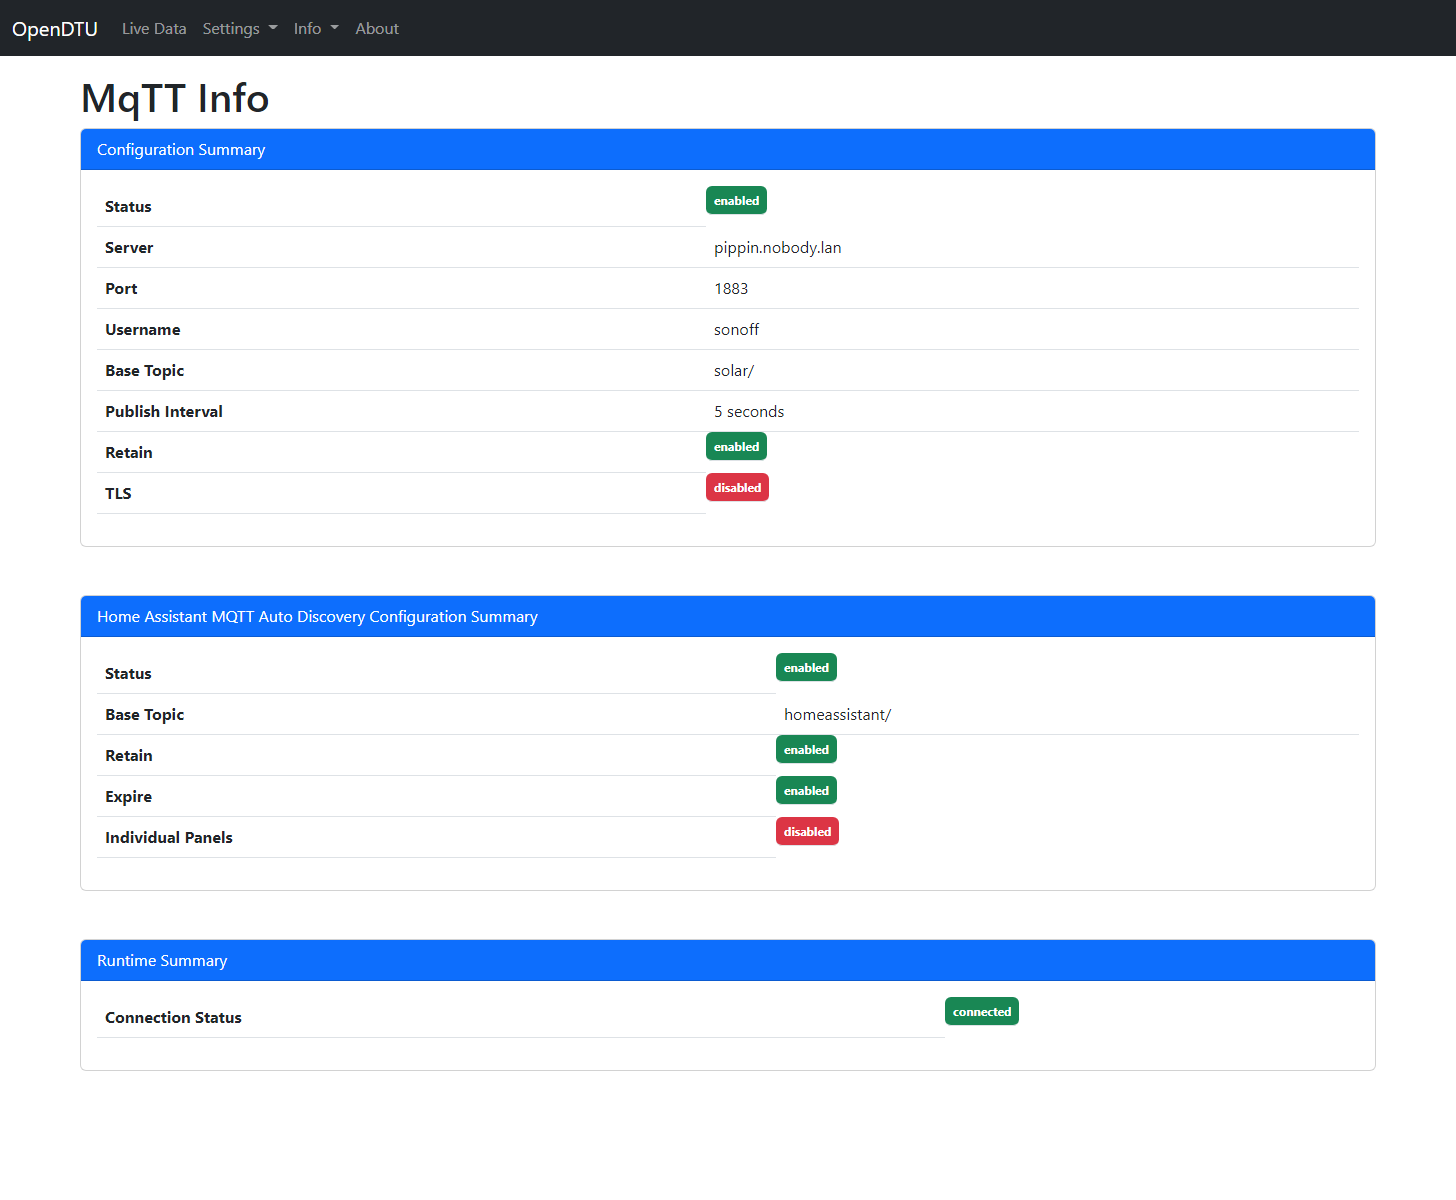Viewport: 1456px width, 1200px height.
Task: Click the port value 1883
Action: click(x=731, y=289)
